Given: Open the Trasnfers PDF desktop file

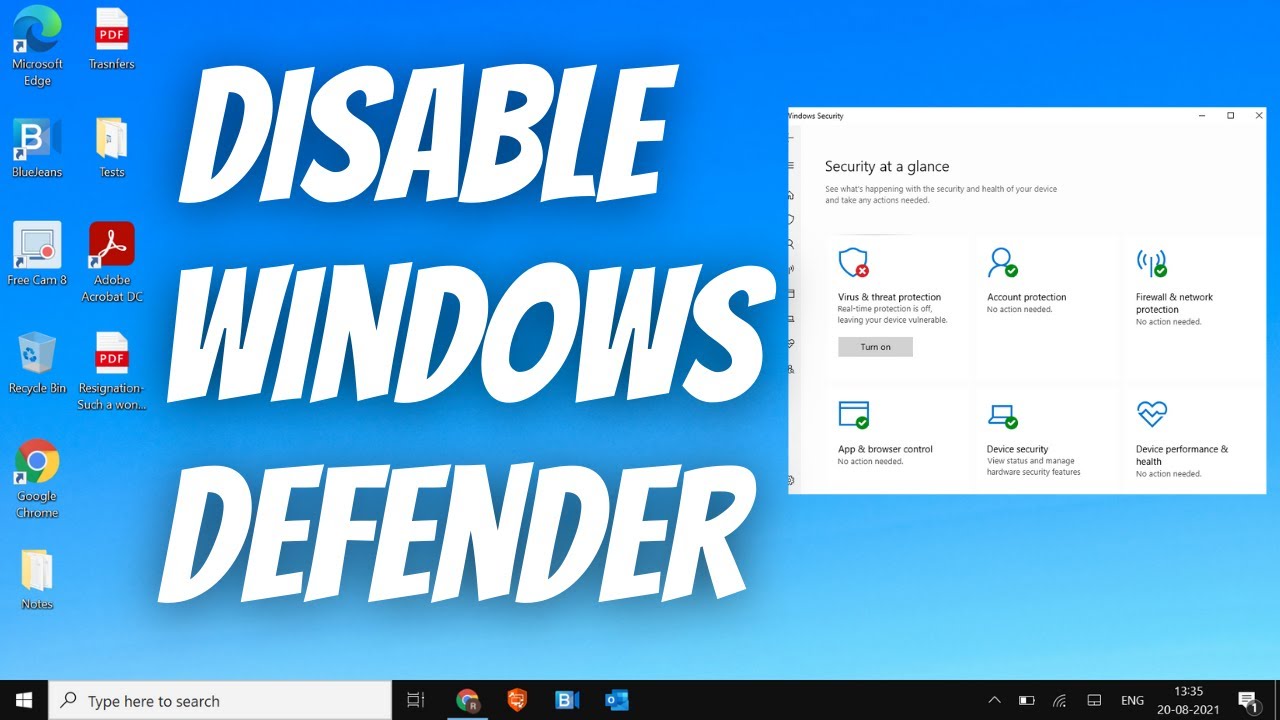Looking at the screenshot, I should [112, 40].
